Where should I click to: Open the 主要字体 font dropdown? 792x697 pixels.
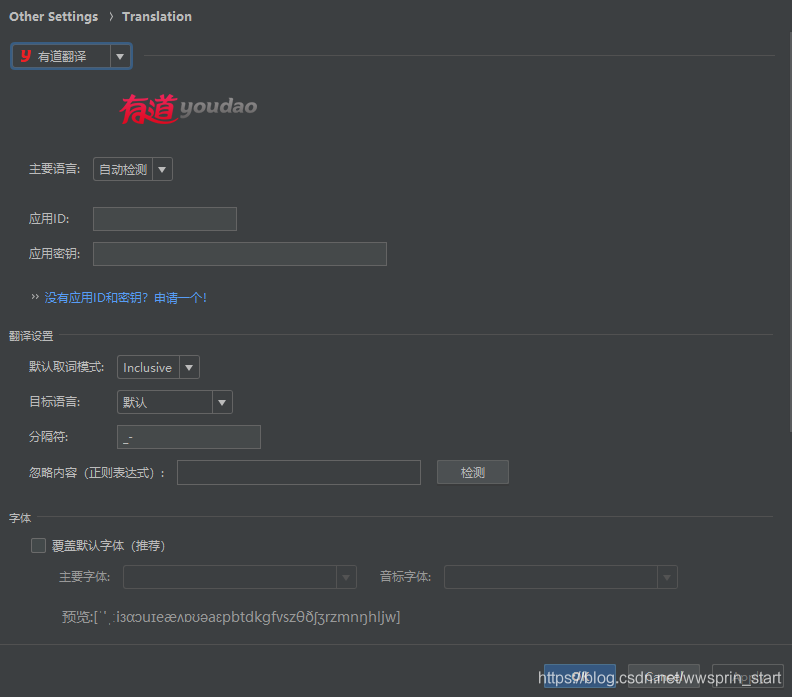pos(240,577)
